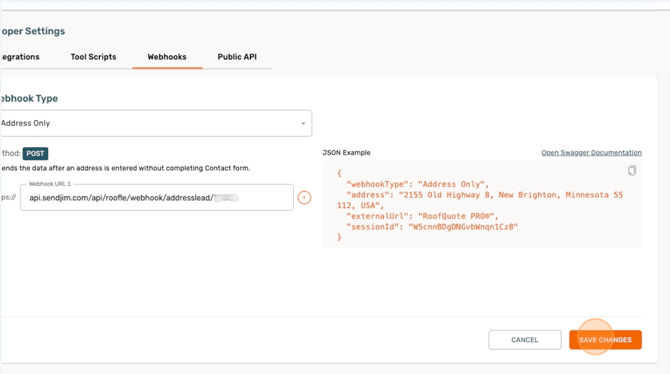Open Swagger Documentation link
The height and width of the screenshot is (374, 670).
point(591,153)
